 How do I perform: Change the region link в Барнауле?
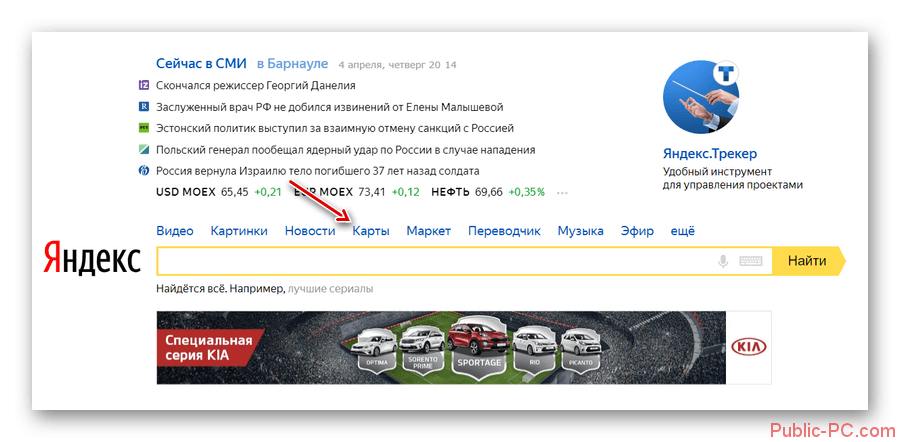pos(293,64)
